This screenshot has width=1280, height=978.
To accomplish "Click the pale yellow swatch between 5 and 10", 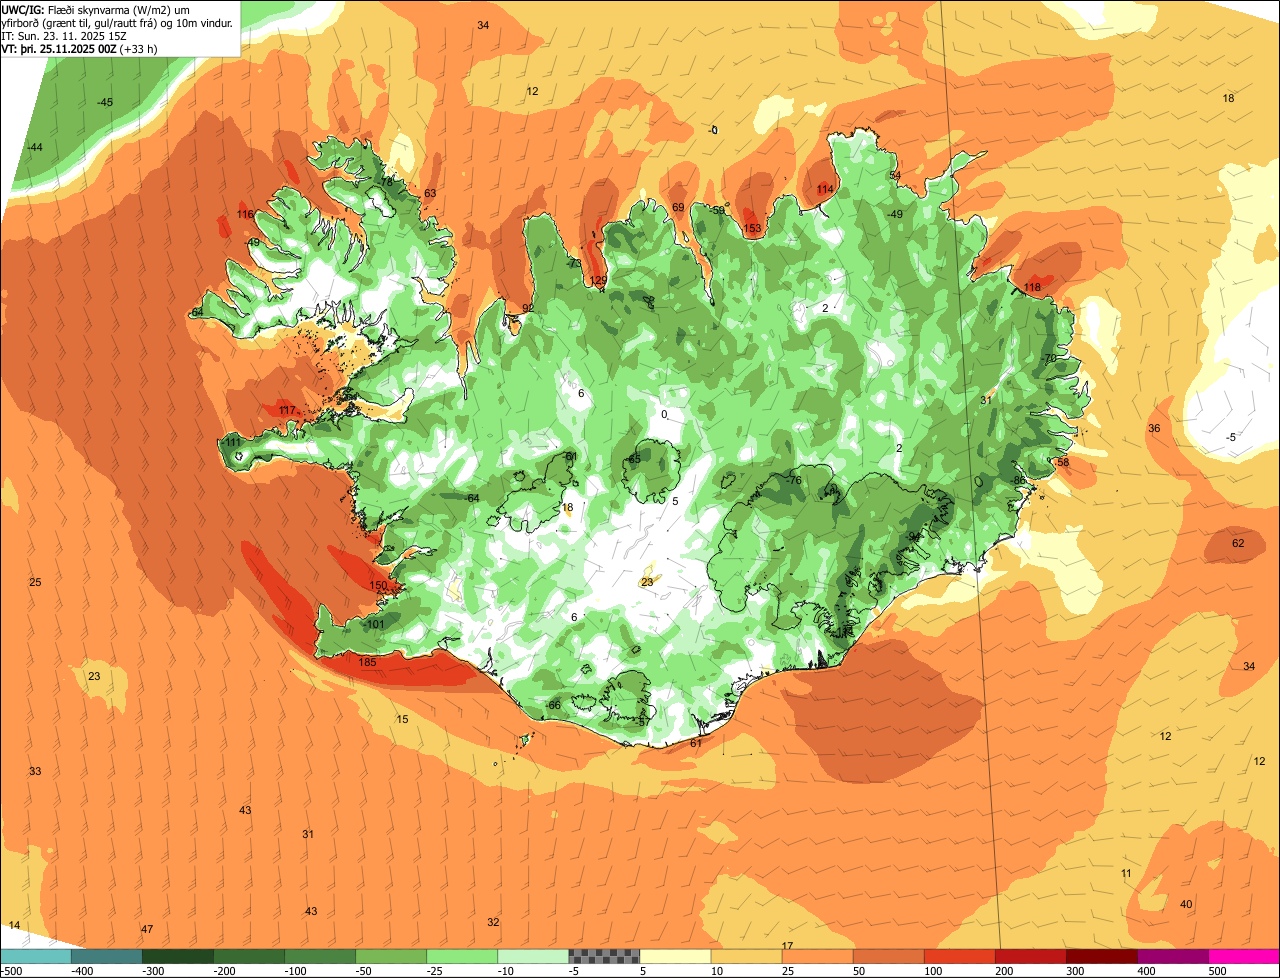I will [675, 956].
